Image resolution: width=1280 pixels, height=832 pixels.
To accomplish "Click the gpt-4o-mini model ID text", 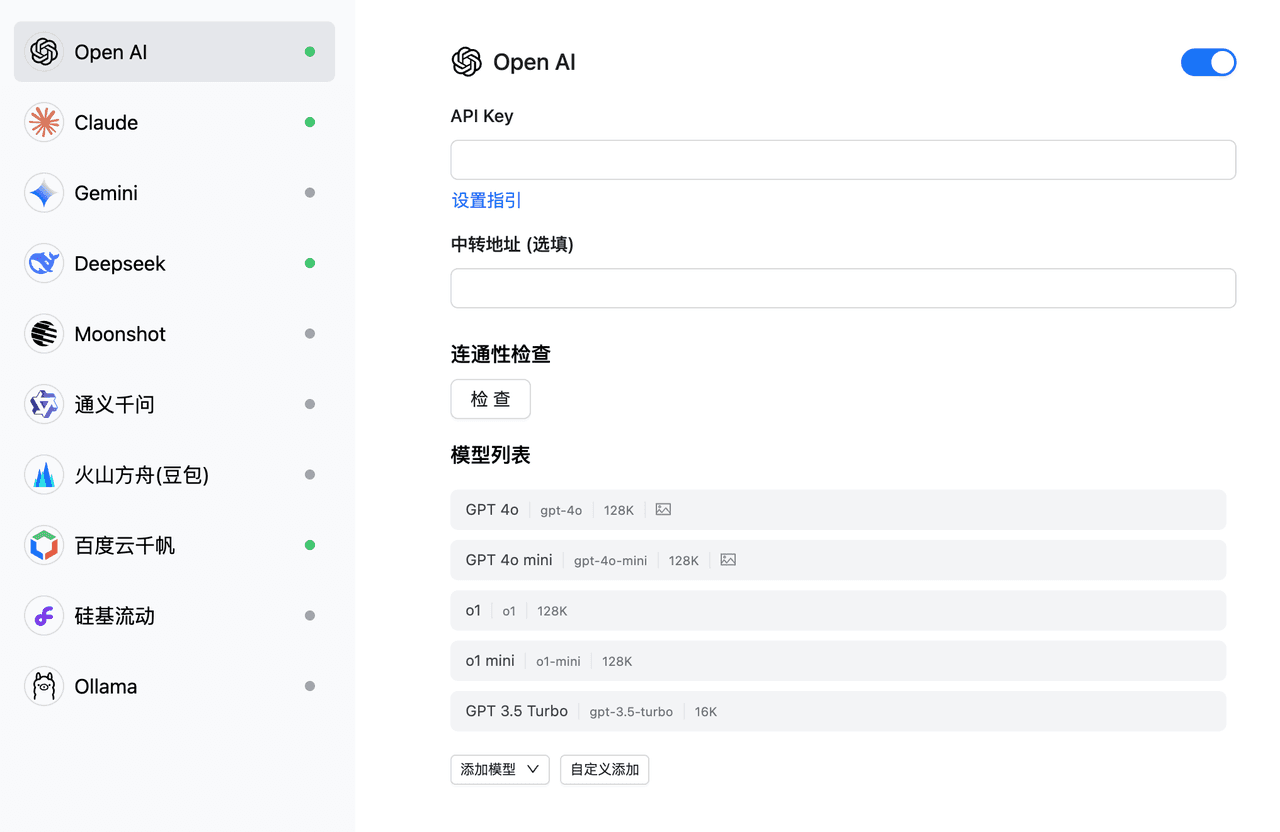I will (x=610, y=561).
